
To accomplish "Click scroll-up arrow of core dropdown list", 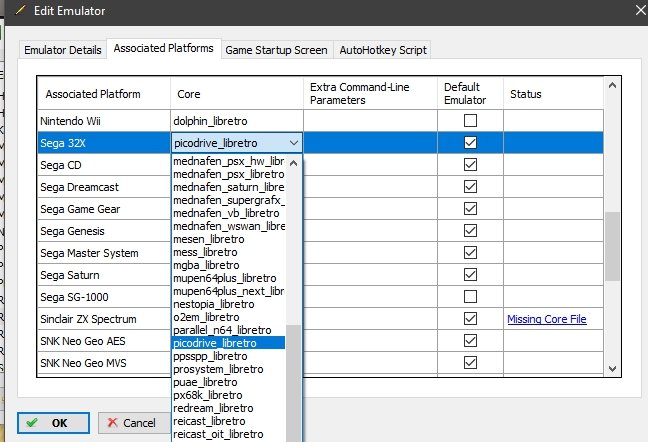I will (x=293, y=163).
